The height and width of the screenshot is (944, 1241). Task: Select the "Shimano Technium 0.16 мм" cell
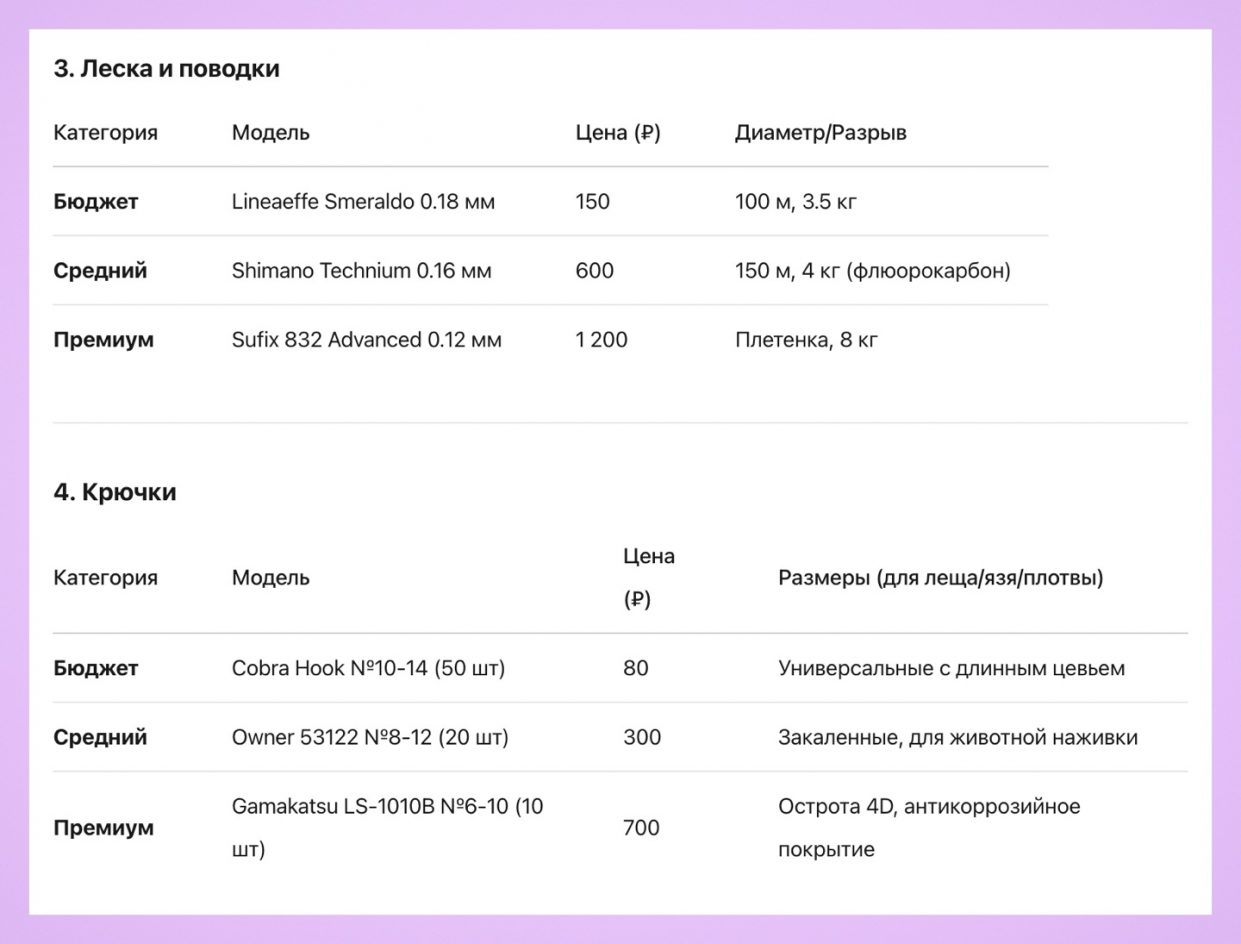point(361,271)
